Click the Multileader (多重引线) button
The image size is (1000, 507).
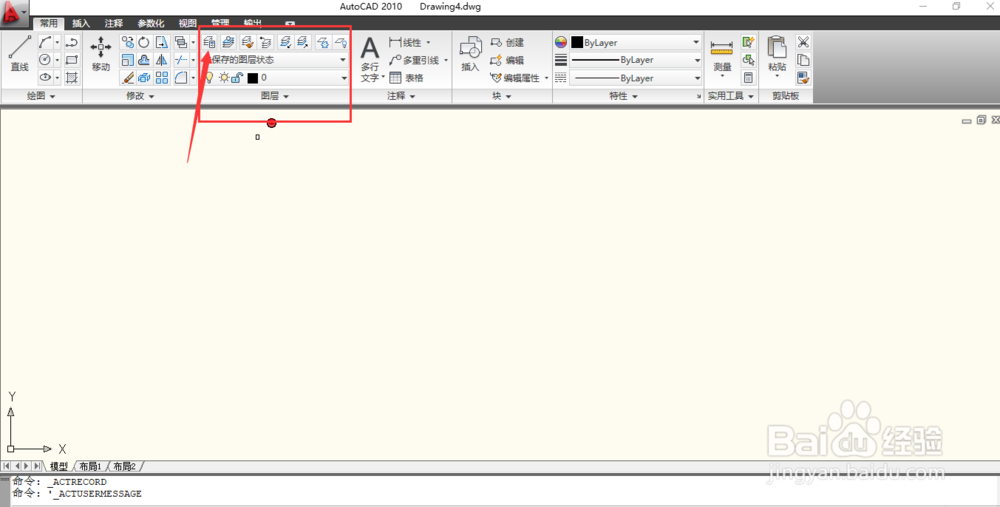click(414, 60)
